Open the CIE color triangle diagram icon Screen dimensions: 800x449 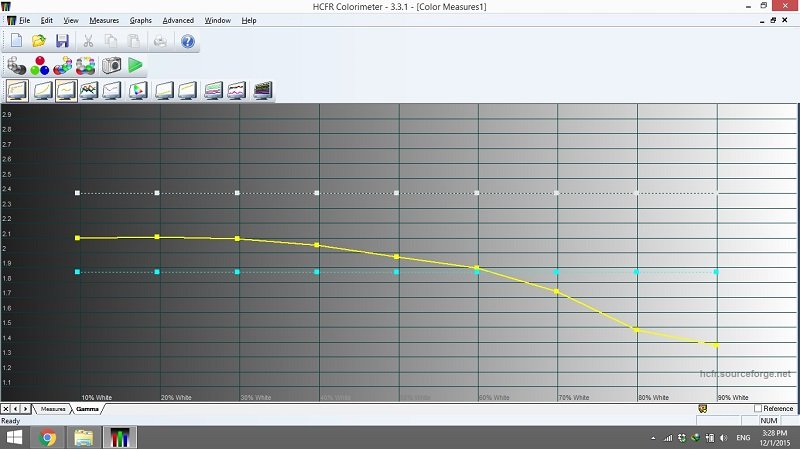click(x=138, y=91)
